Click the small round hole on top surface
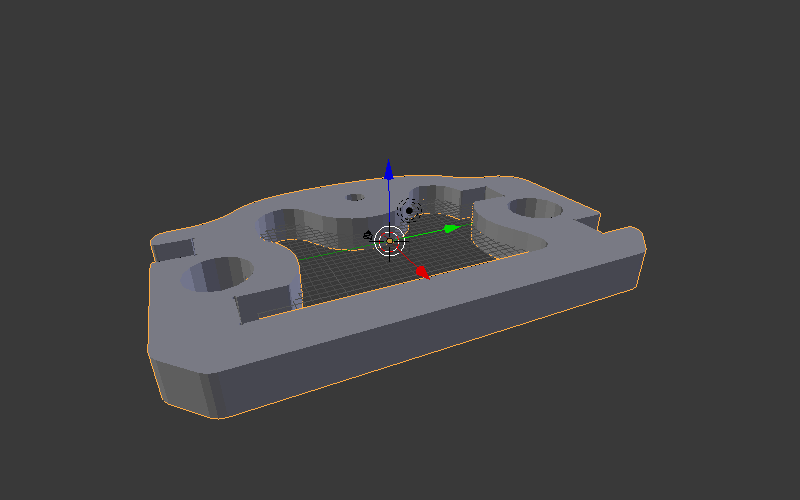This screenshot has height=500, width=800. (x=355, y=197)
